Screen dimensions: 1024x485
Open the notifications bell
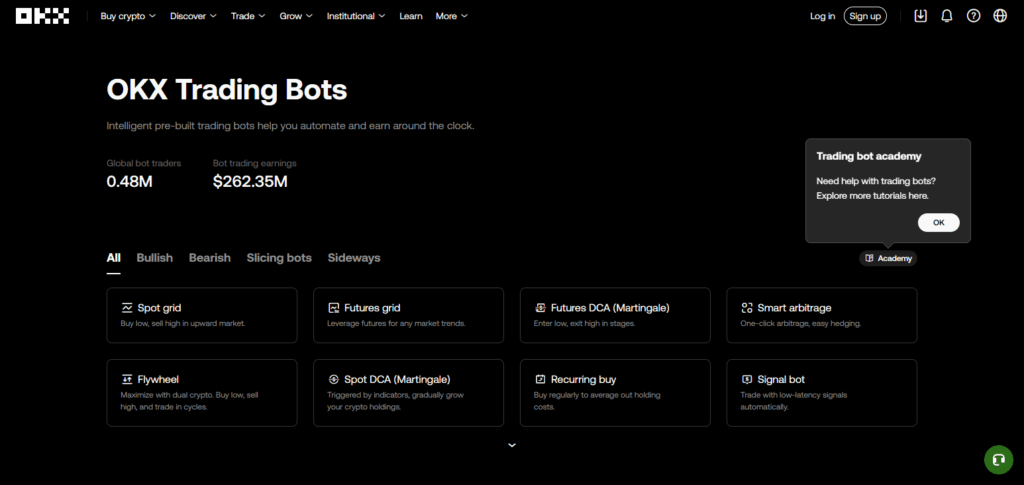[x=947, y=16]
